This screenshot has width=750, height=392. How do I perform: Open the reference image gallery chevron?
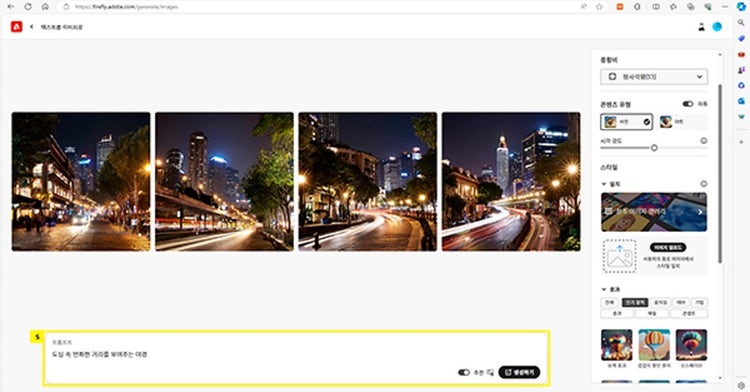700,212
